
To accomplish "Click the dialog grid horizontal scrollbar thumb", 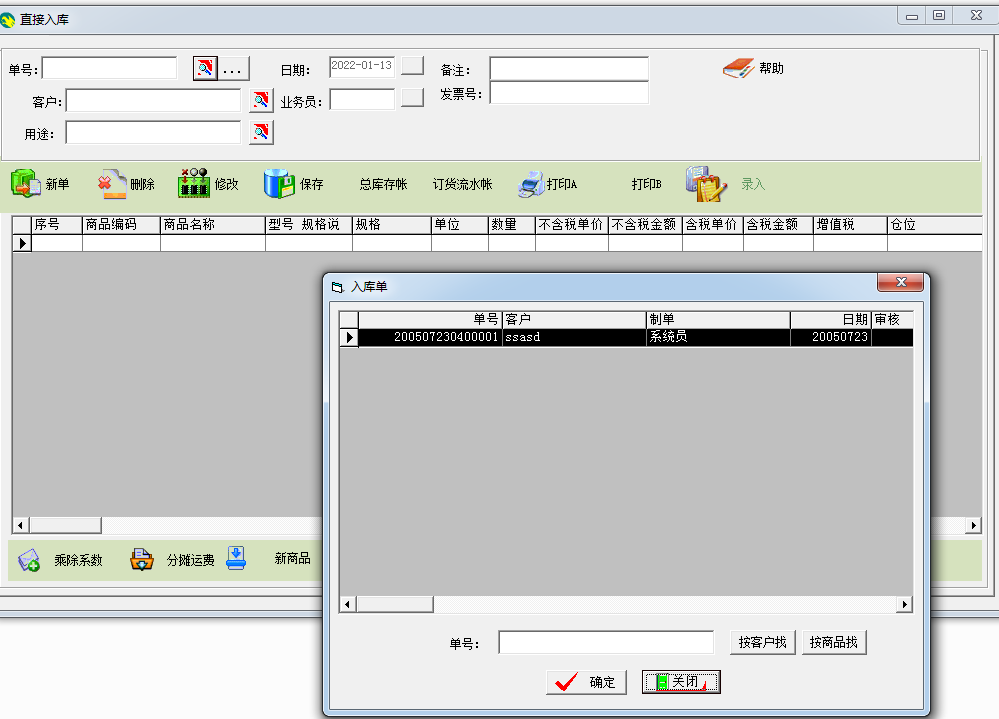I will point(395,604).
